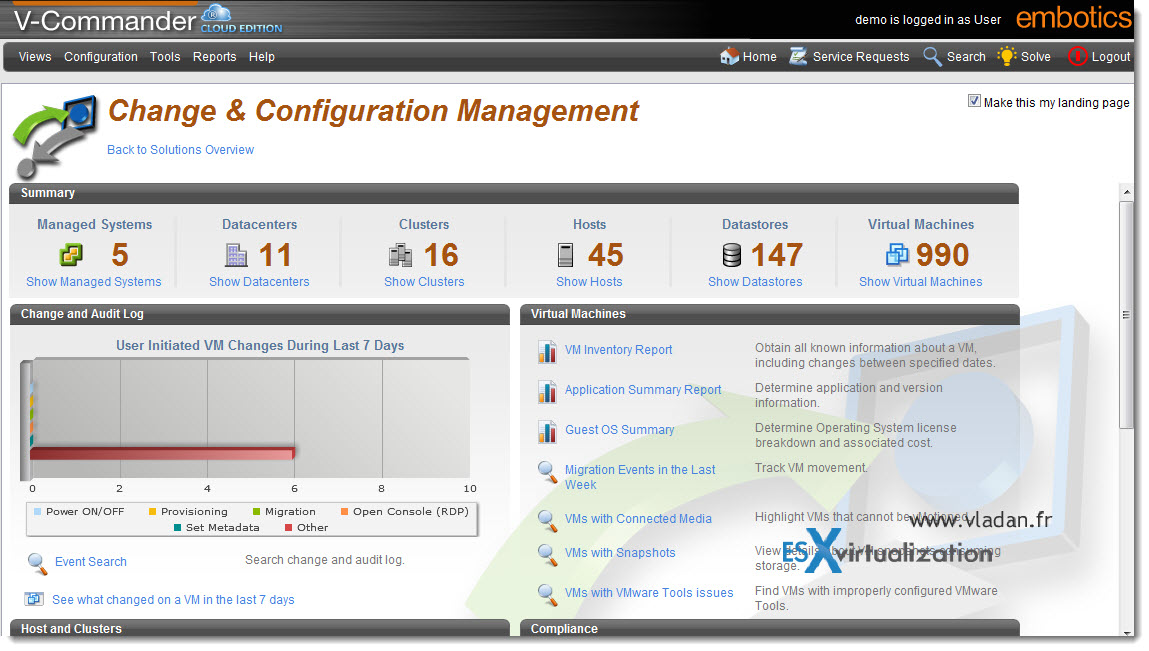Toggle 'Make this my landing page' checkbox
The image size is (1149, 651).
pyautogui.click(x=974, y=101)
